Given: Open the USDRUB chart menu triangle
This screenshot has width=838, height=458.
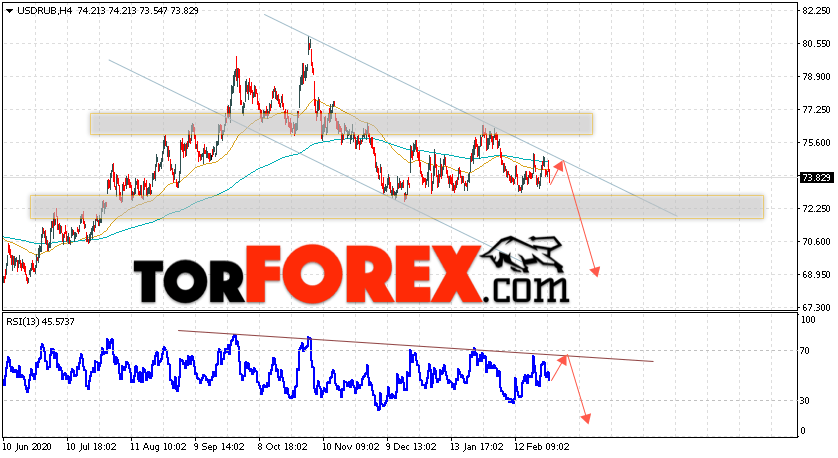Looking at the screenshot, I should coord(9,11).
